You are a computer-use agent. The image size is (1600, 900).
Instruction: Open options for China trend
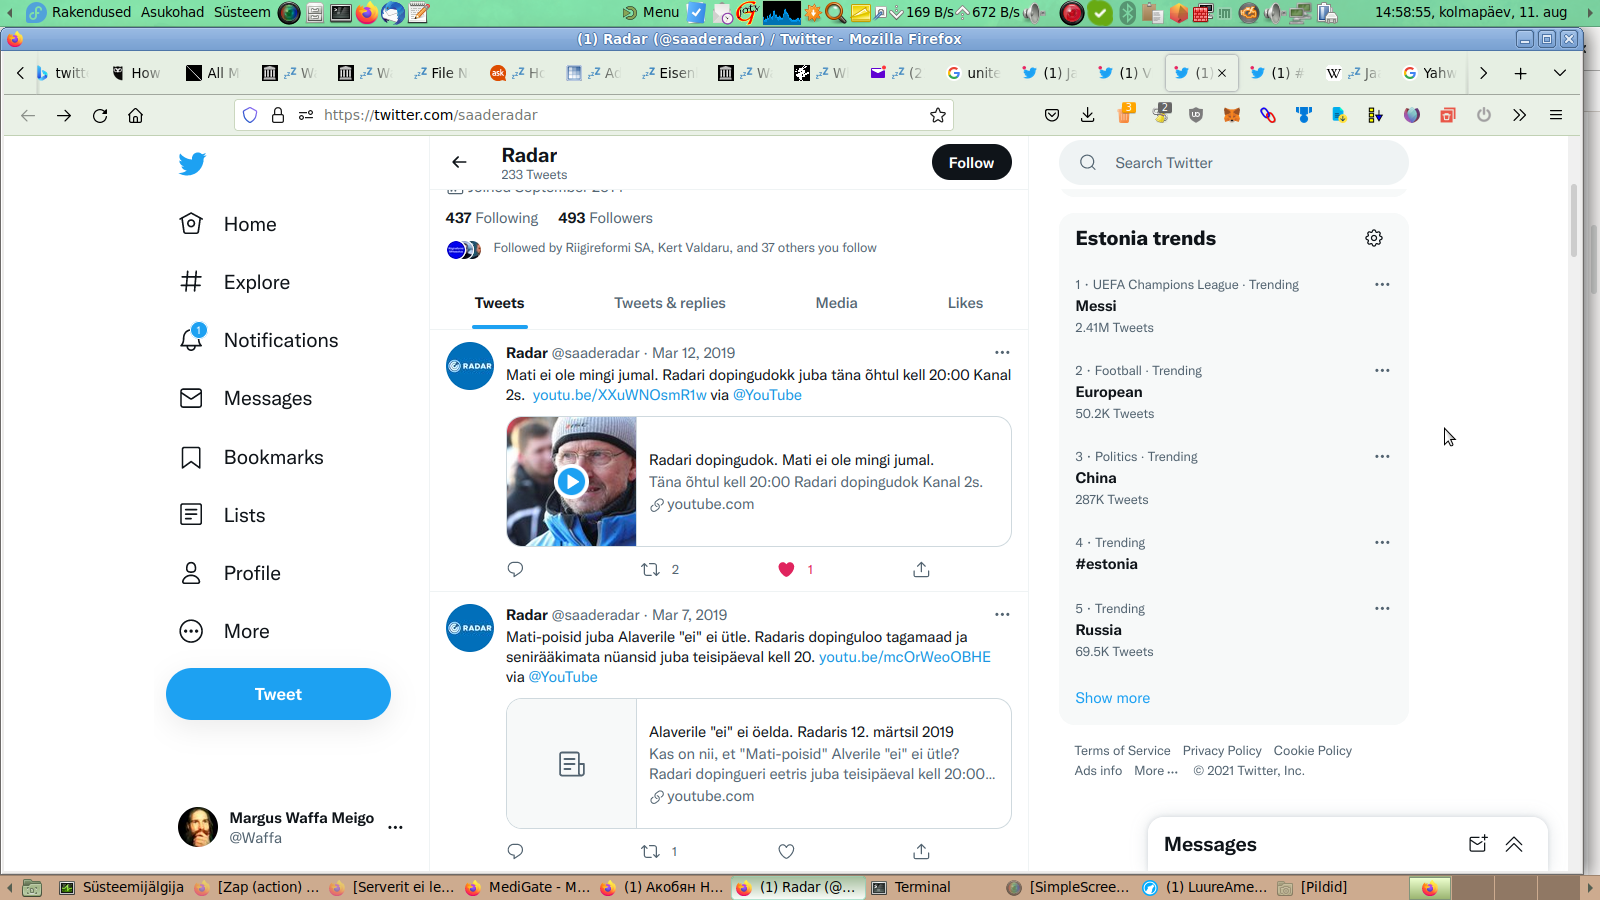(1382, 456)
